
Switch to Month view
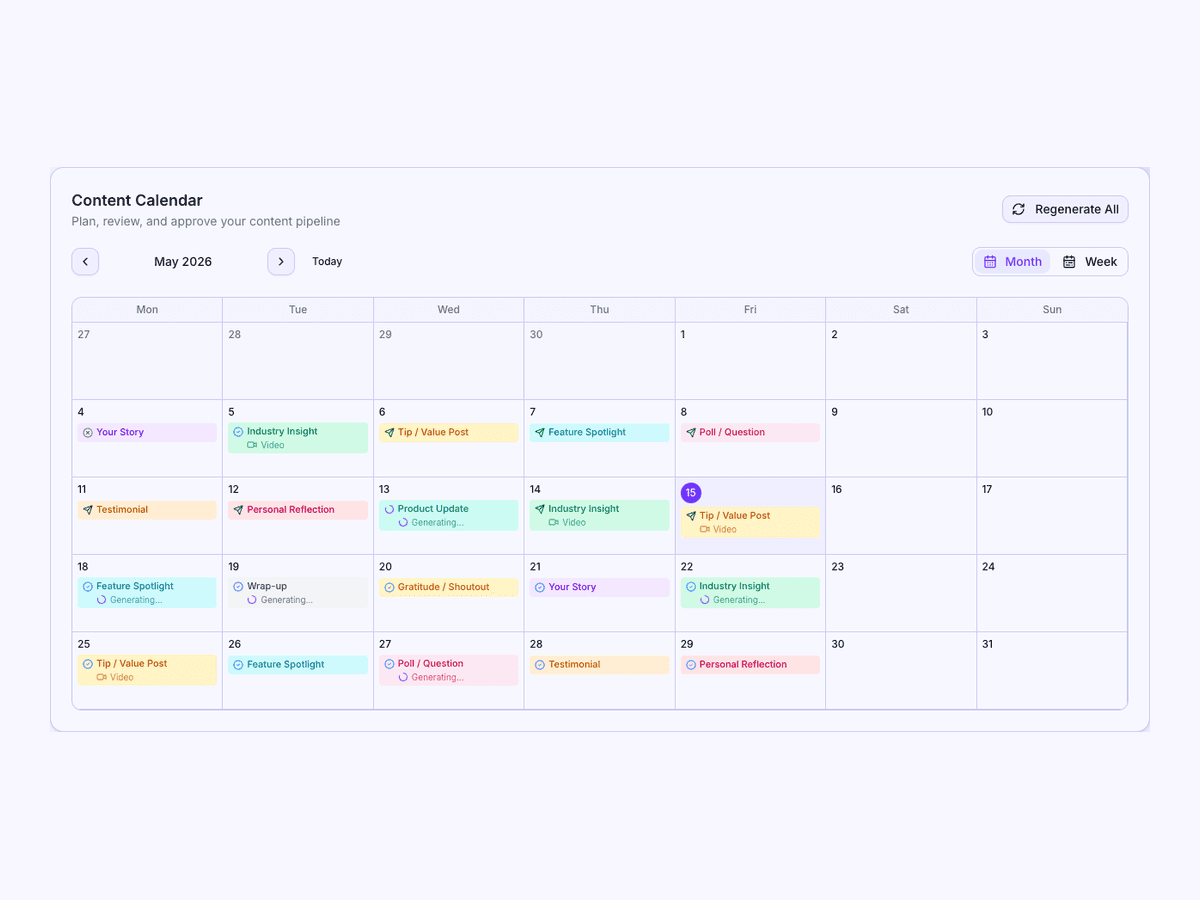1012,262
